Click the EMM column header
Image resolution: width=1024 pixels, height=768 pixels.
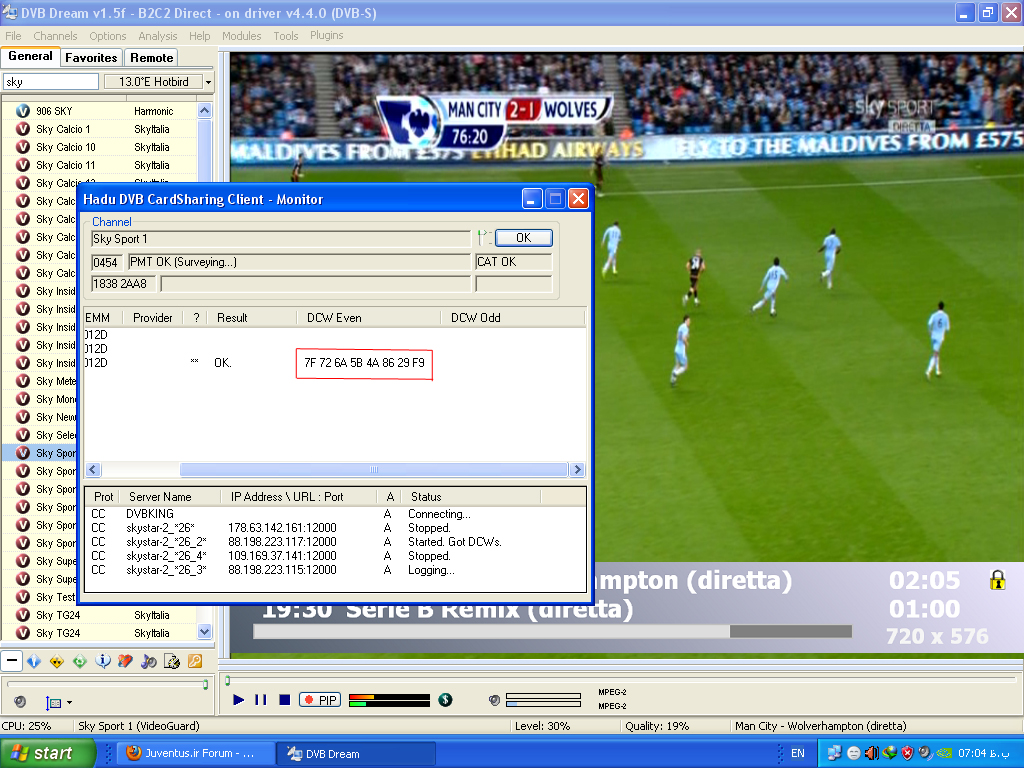(x=102, y=318)
